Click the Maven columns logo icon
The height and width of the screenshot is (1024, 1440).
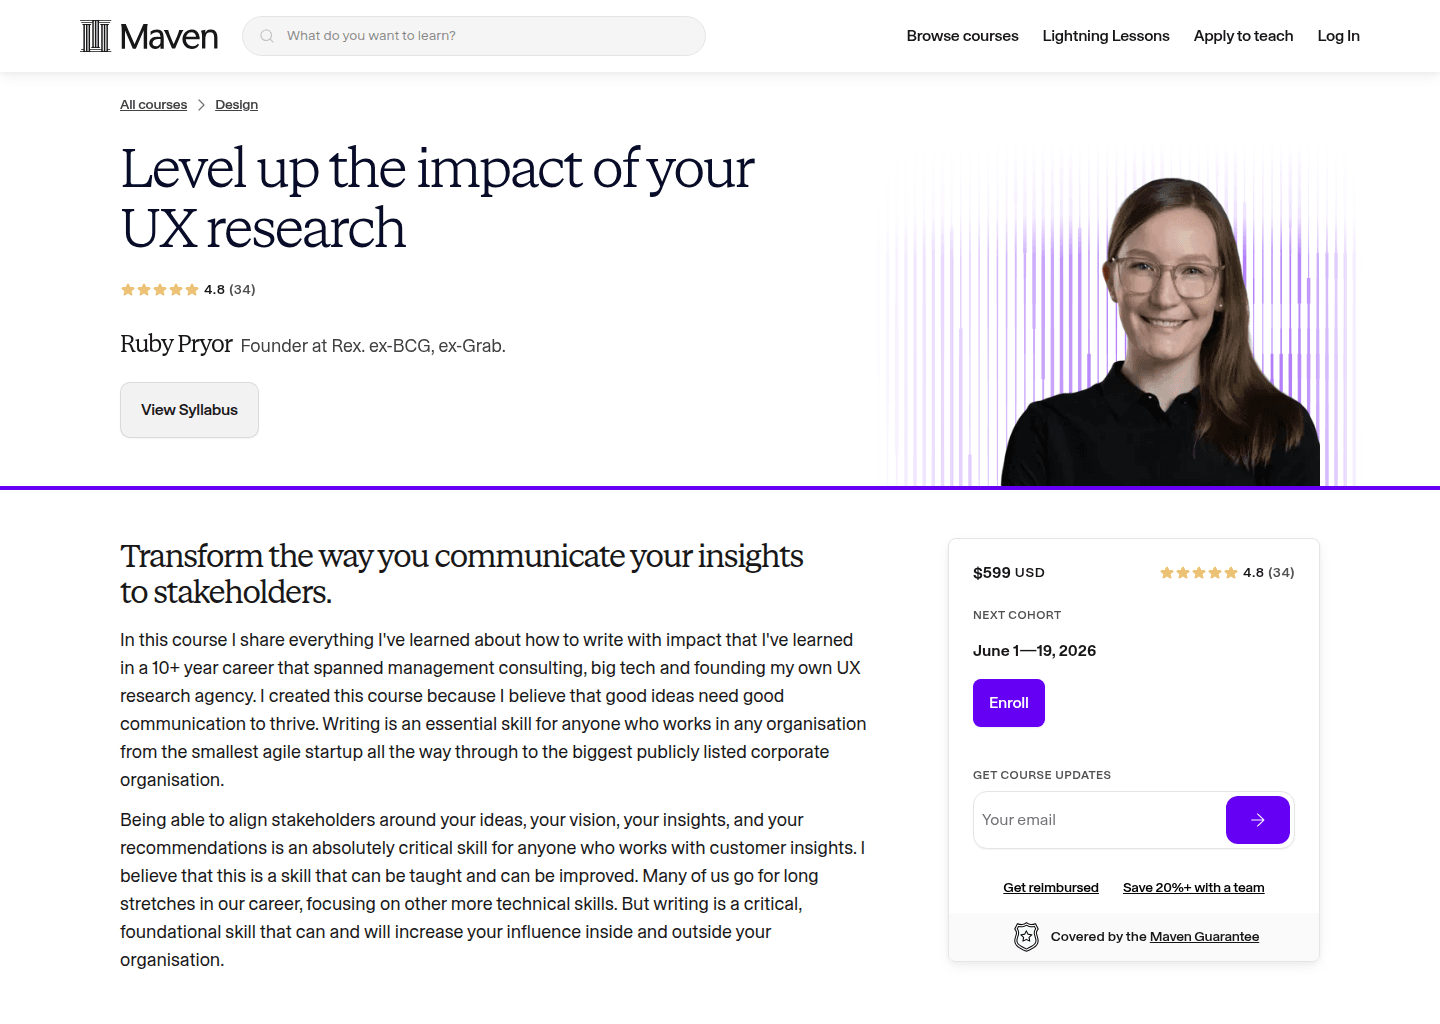click(x=95, y=35)
